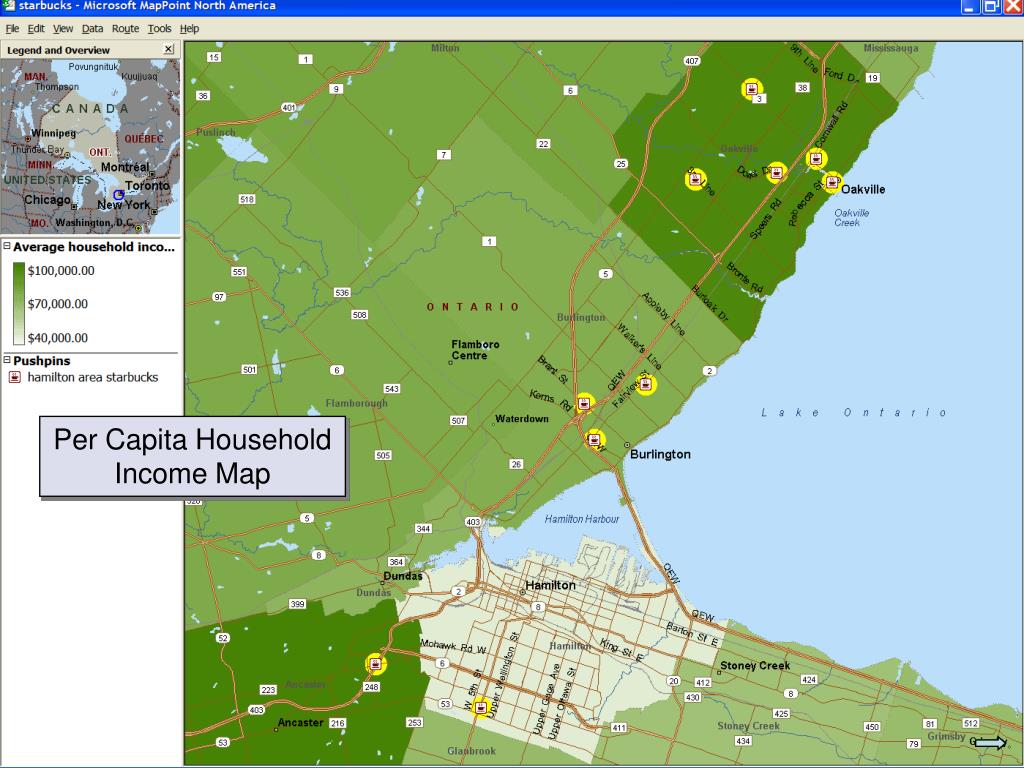Click the 'Pushpins' legend heading
This screenshot has height=768, width=1024.
click(x=42, y=360)
